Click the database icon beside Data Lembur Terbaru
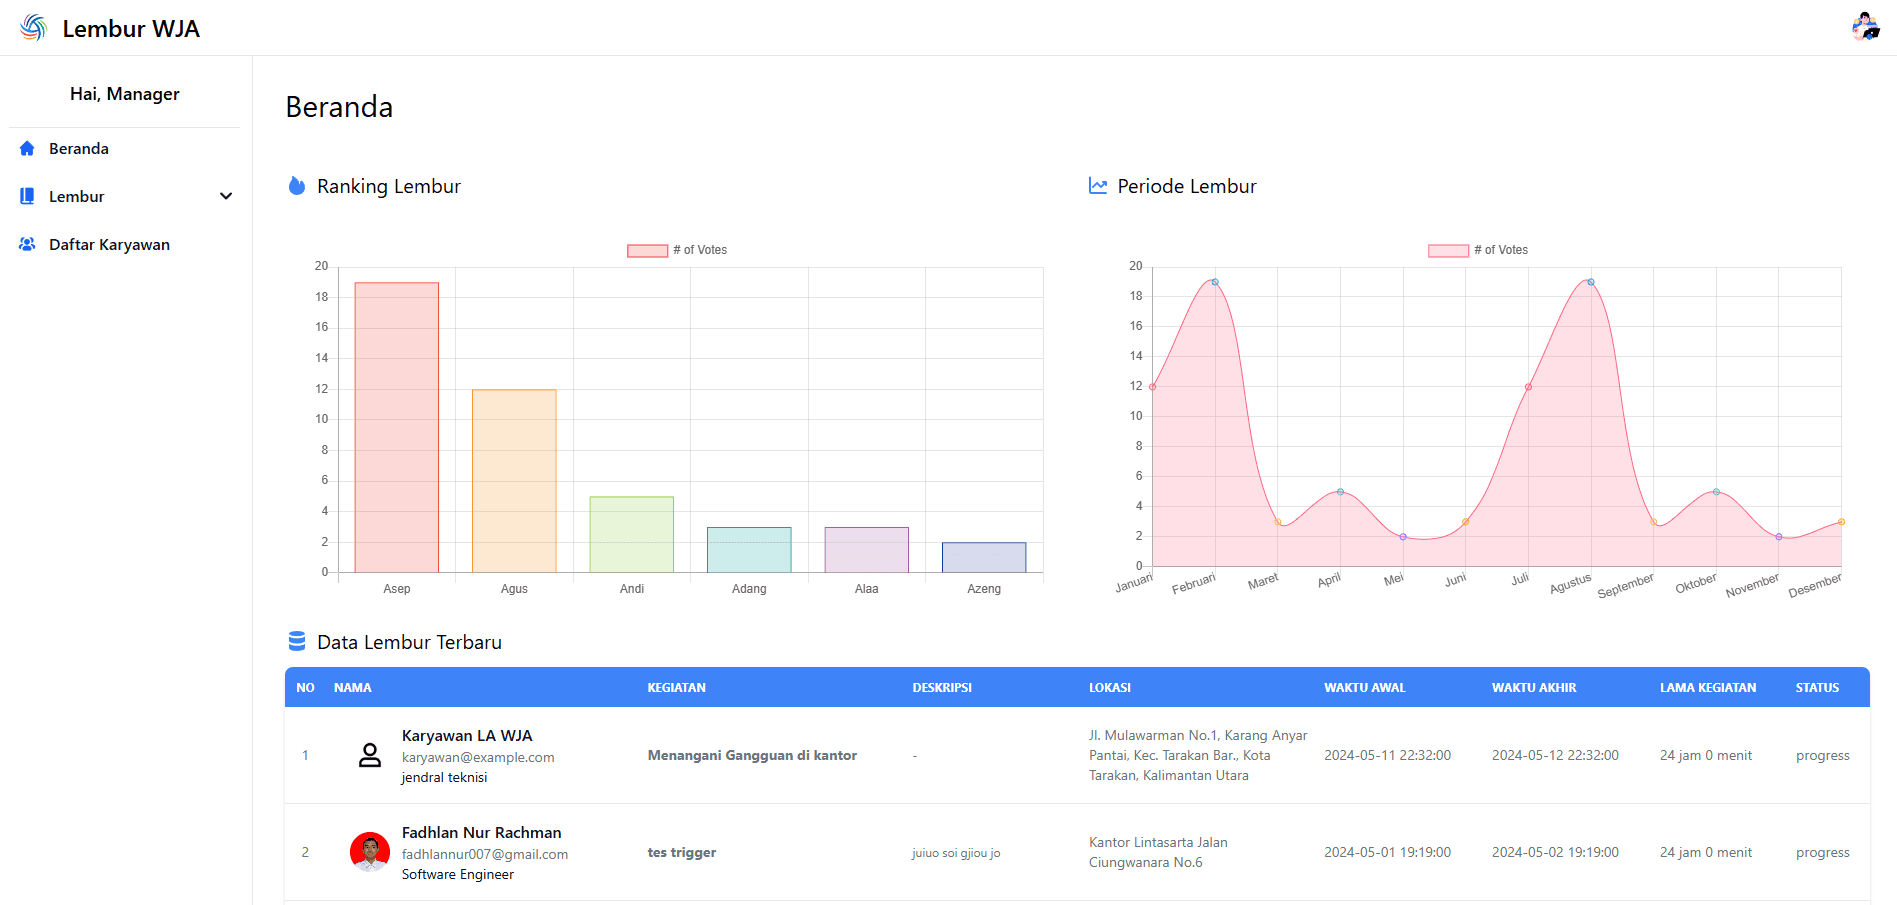The width and height of the screenshot is (1897, 905). pyautogui.click(x=296, y=641)
